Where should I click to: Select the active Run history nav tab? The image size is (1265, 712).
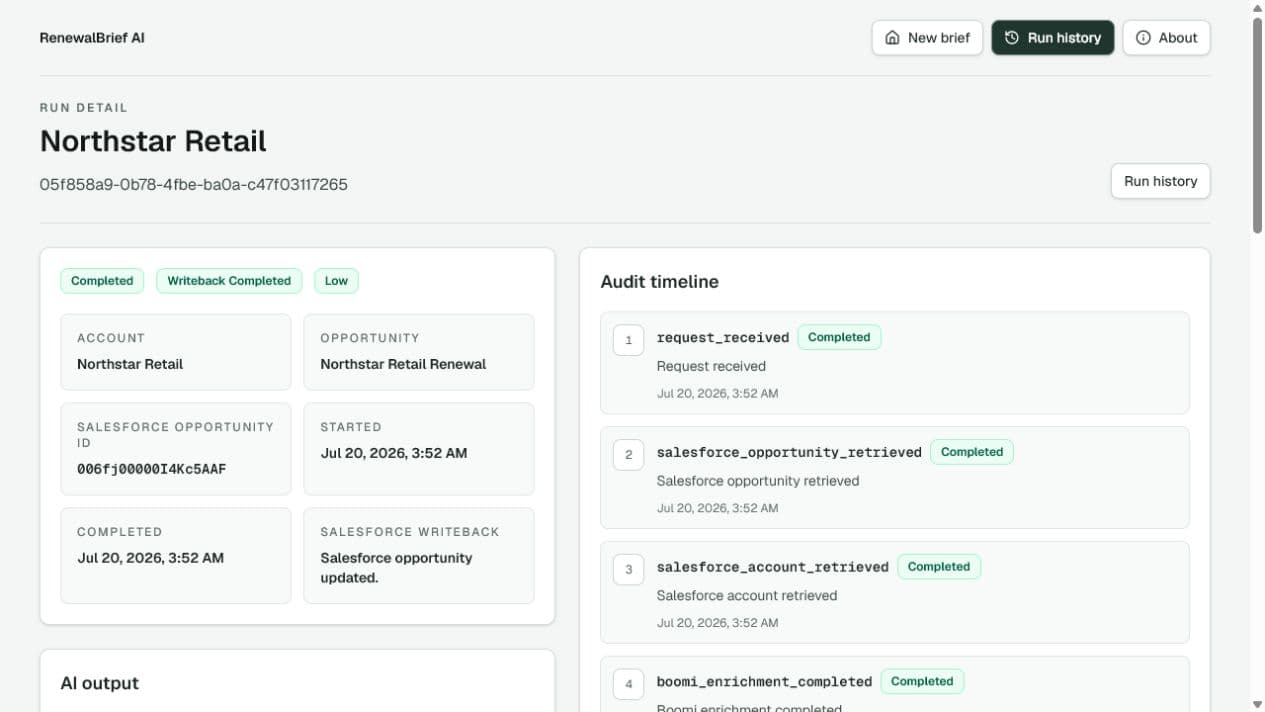(x=1052, y=38)
